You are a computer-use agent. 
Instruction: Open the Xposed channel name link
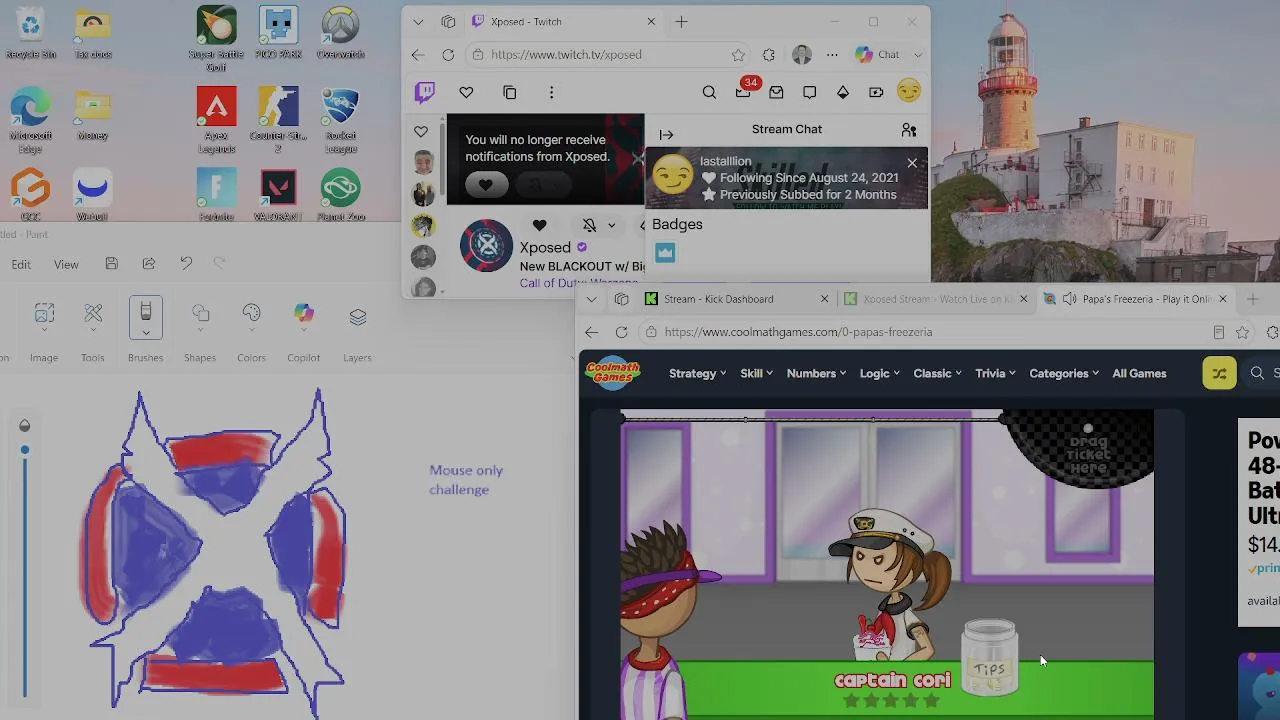coord(545,248)
